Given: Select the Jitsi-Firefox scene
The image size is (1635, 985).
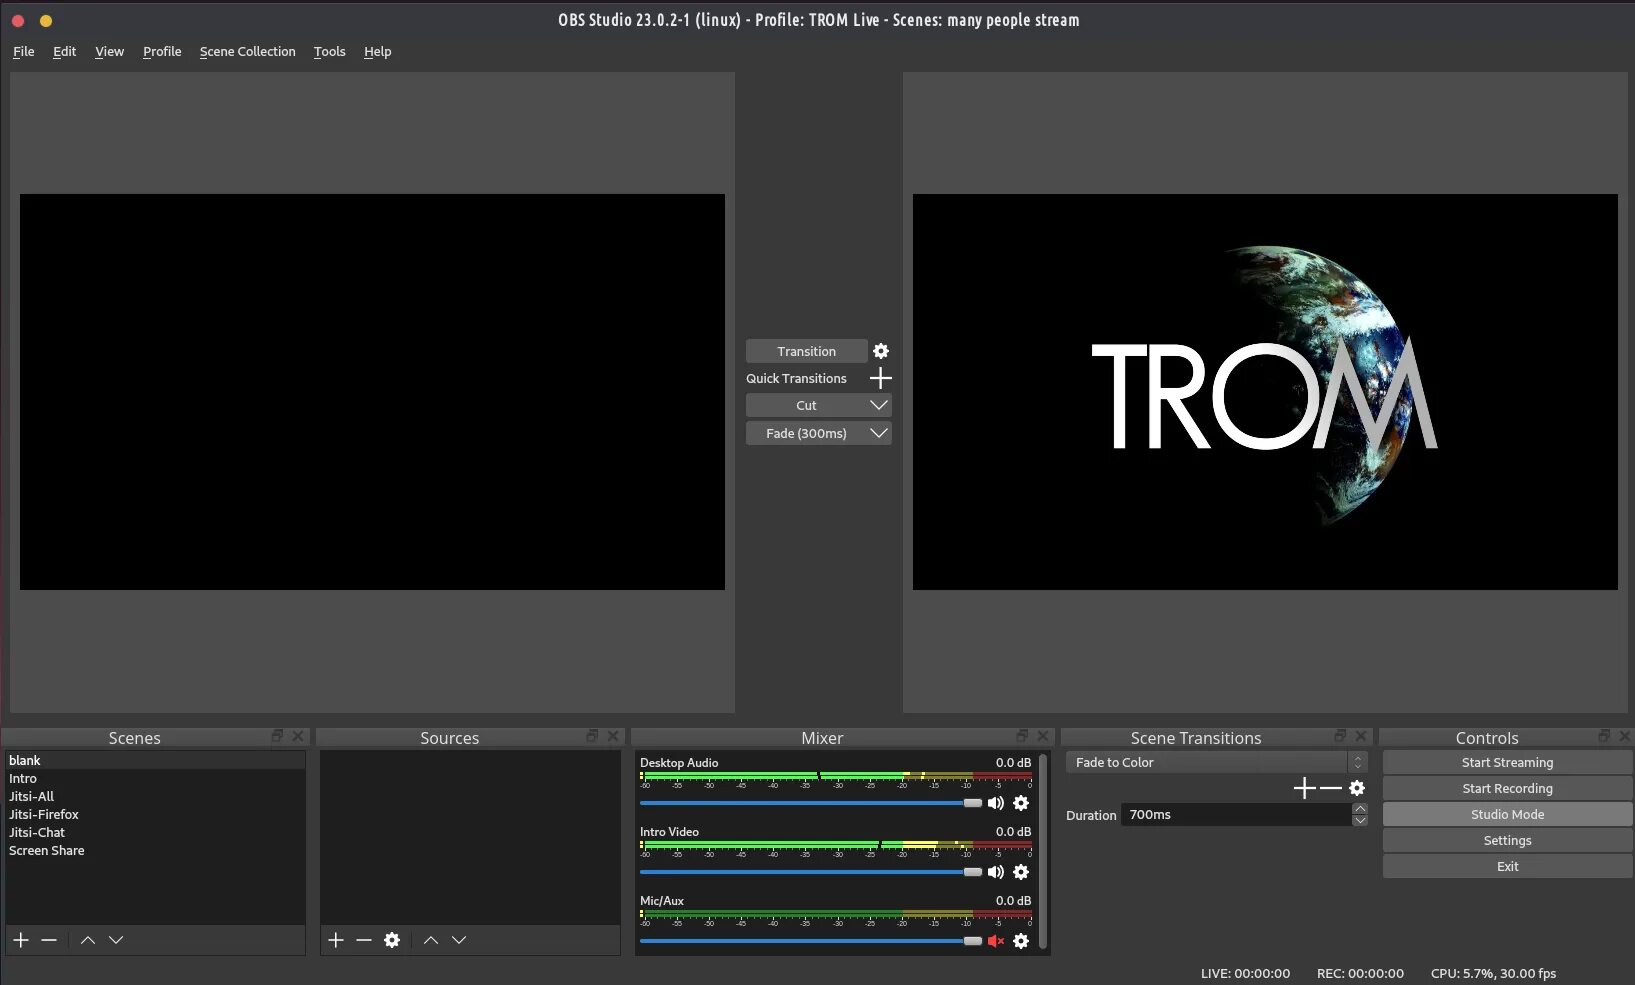Looking at the screenshot, I should (x=155, y=814).
